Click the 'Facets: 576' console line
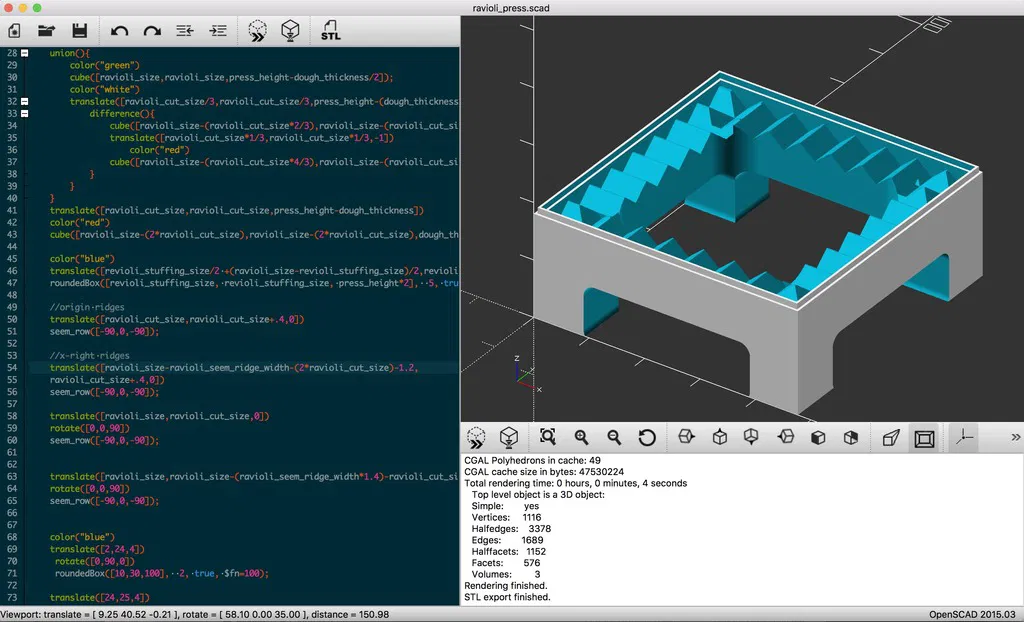Image resolution: width=1024 pixels, height=622 pixels. tap(505, 563)
